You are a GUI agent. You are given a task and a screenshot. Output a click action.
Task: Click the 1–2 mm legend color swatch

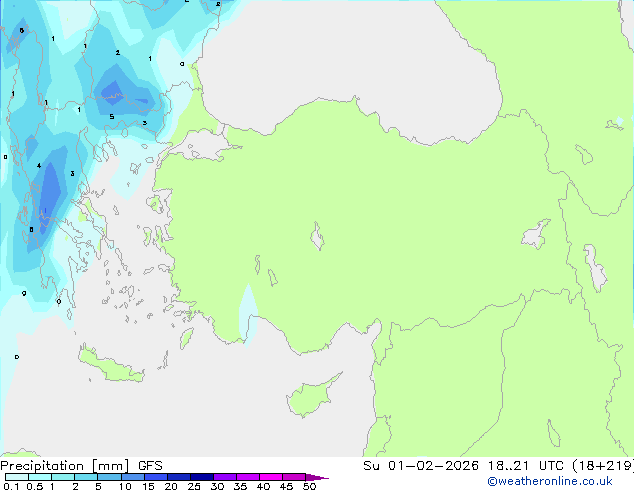tap(63, 477)
